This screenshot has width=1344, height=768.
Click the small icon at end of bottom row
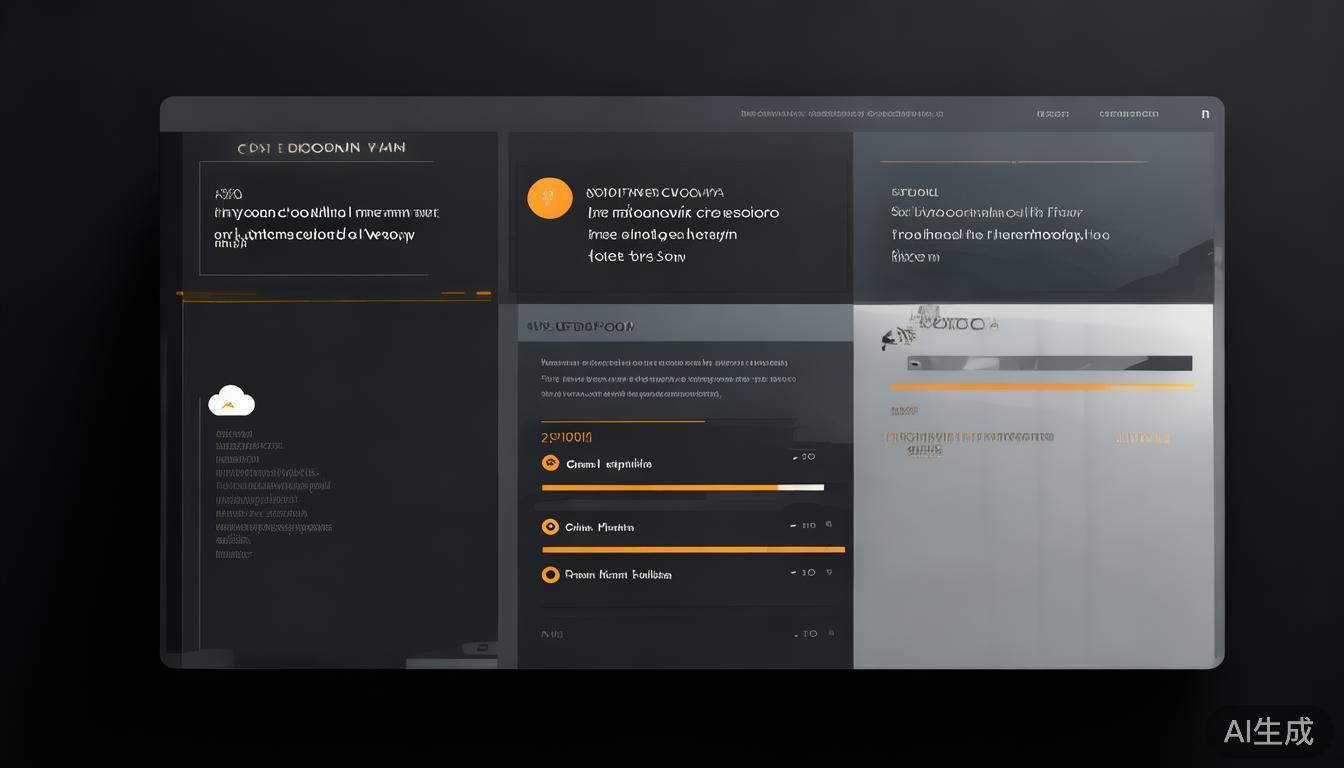pyautogui.click(x=831, y=633)
